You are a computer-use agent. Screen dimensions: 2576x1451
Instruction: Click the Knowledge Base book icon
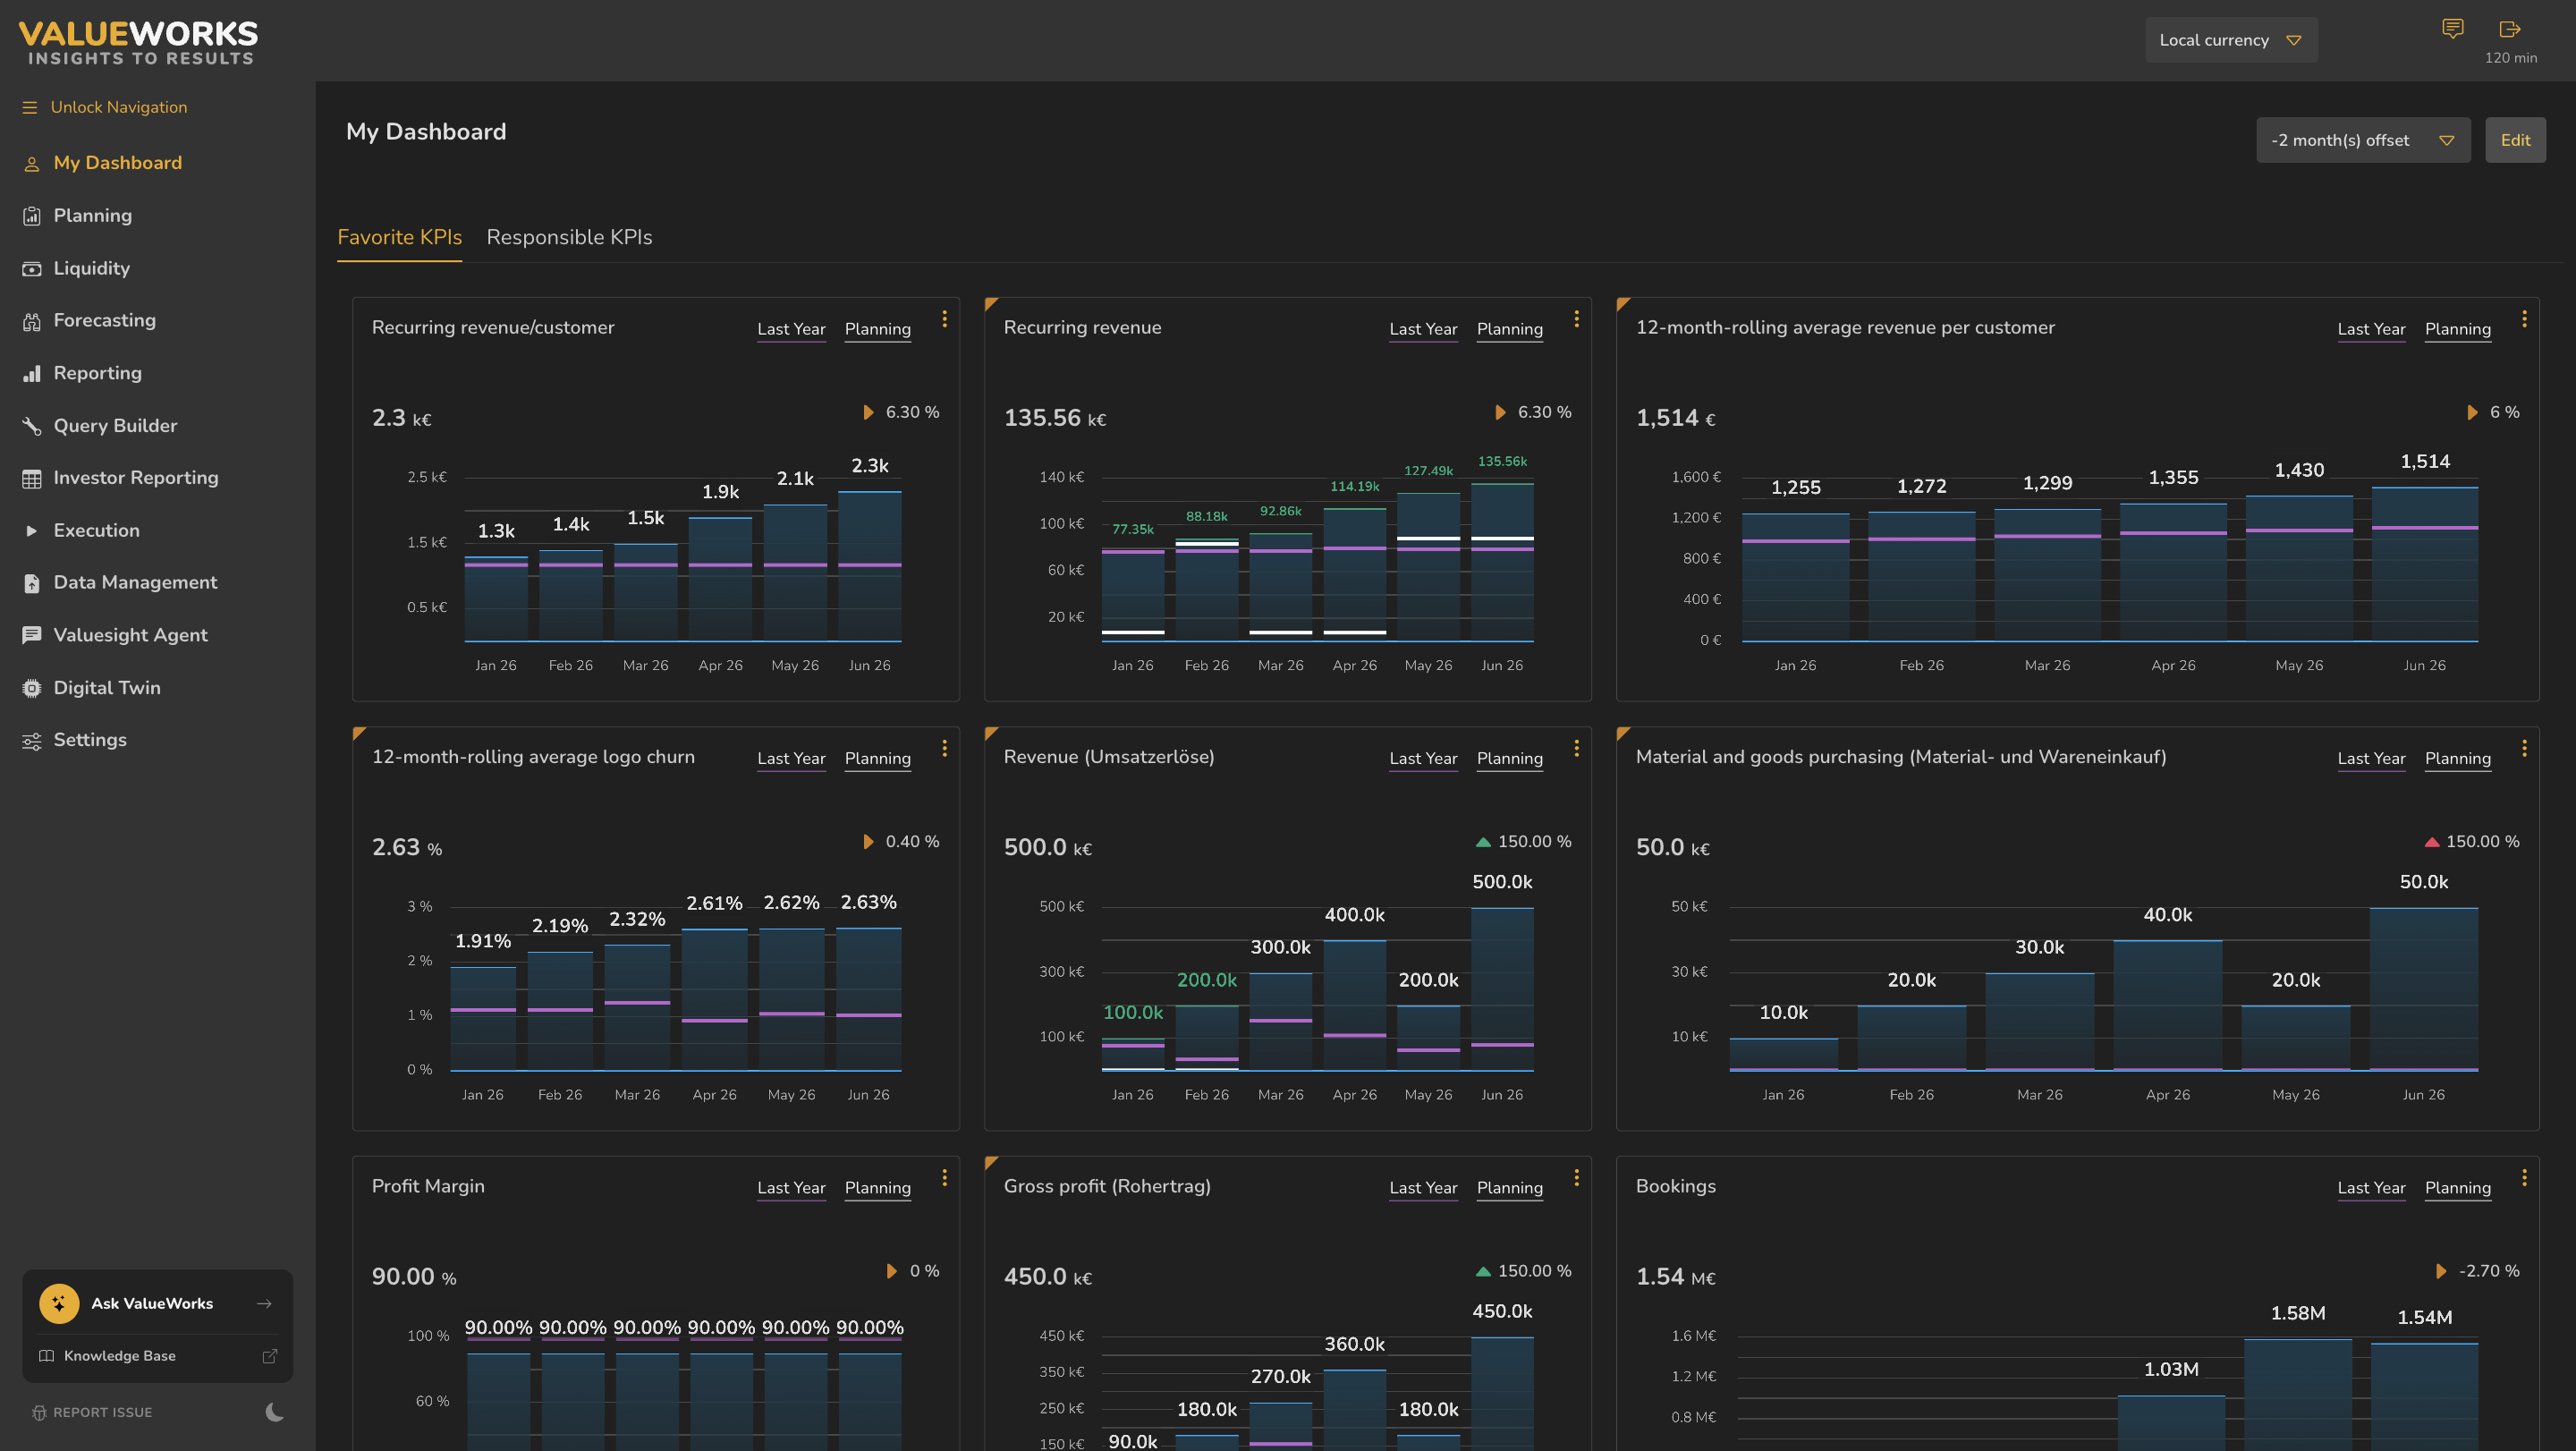pos(46,1356)
